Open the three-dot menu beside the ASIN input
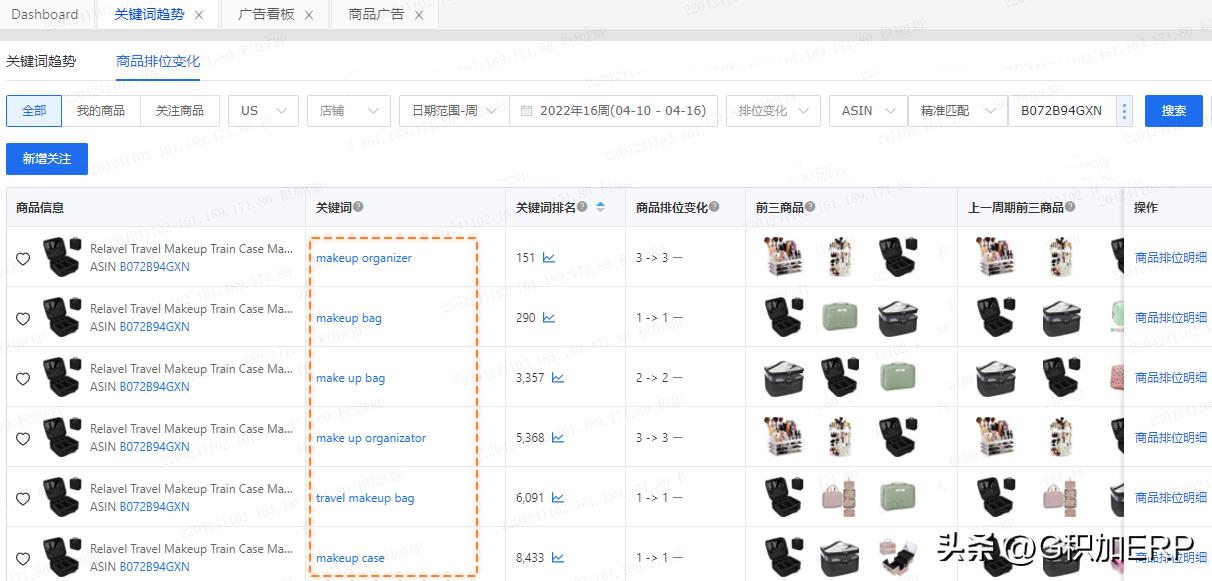Image resolution: width=1212 pixels, height=581 pixels. click(x=1125, y=111)
